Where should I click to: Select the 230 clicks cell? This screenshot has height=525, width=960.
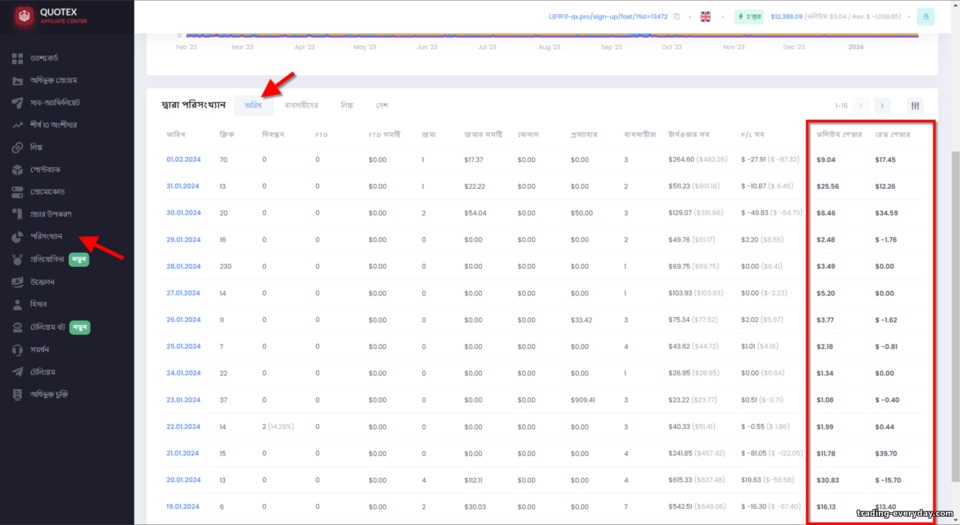[225, 266]
